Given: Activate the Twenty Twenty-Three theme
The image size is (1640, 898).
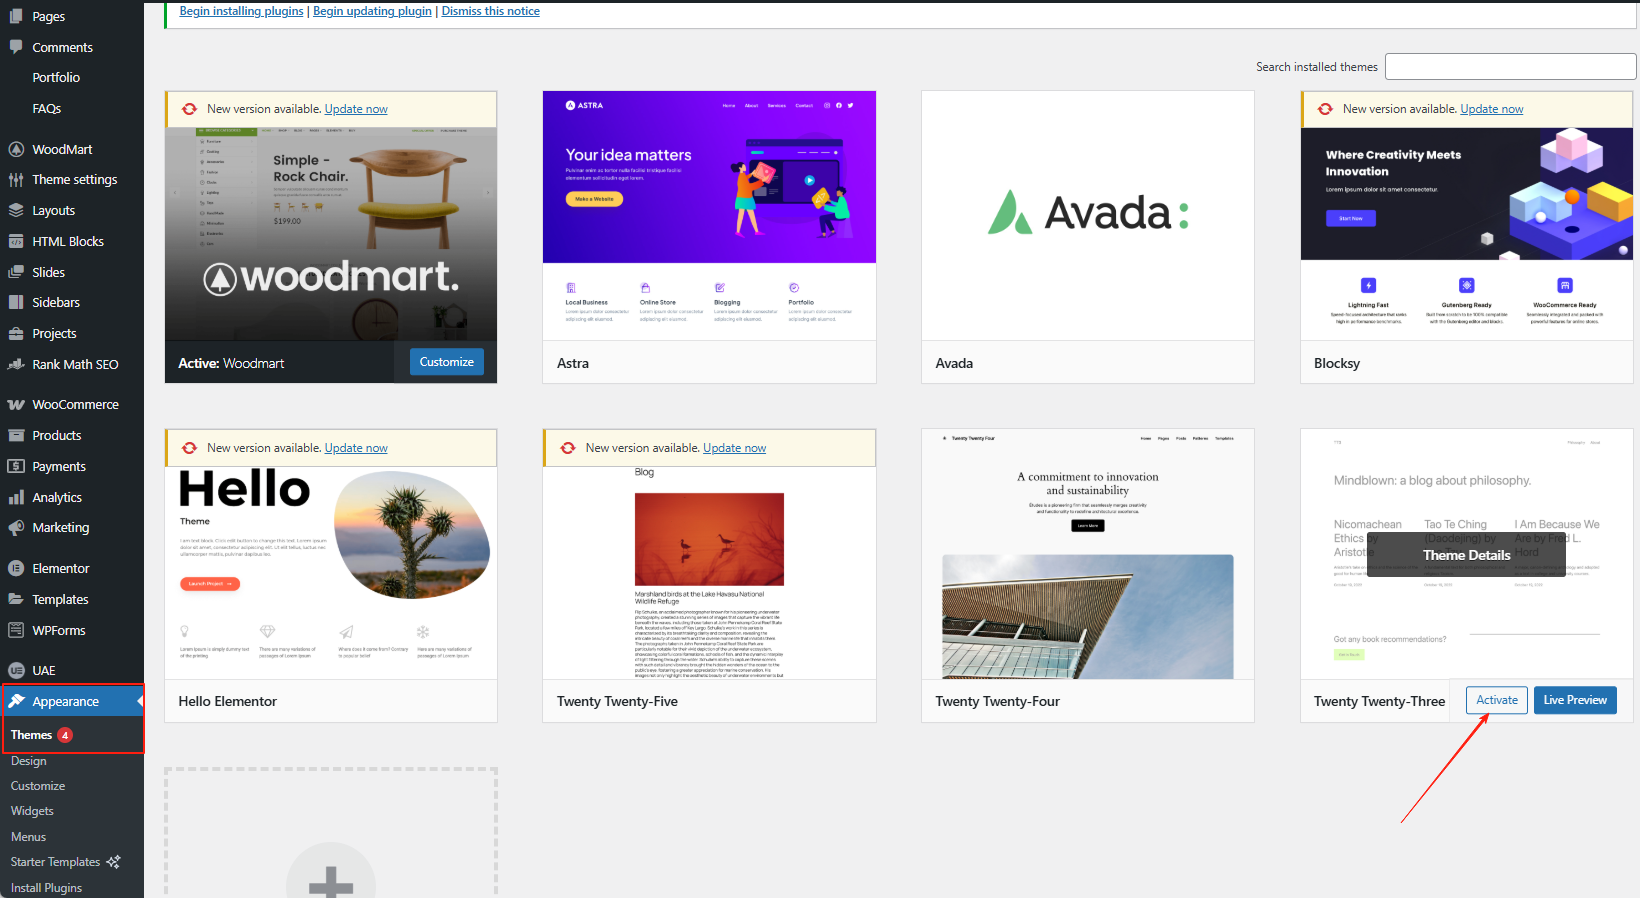Looking at the screenshot, I should tap(1497, 700).
